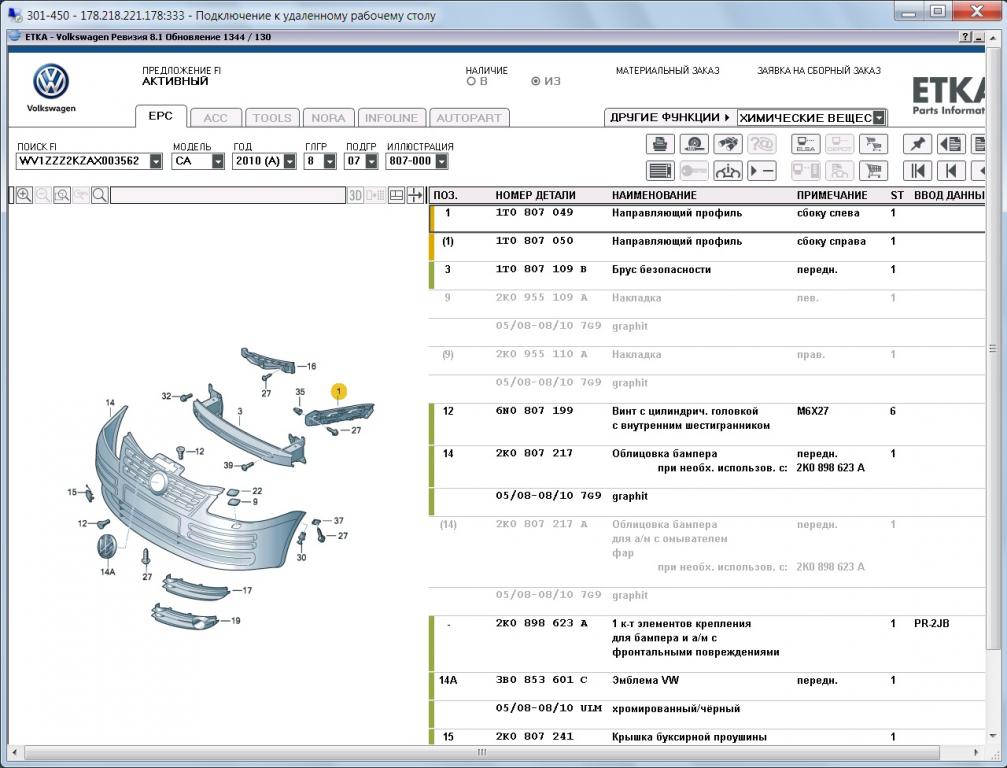Click the play-and-dash toolbar icon
Viewport: 1007px width, 768px height.
point(762,171)
